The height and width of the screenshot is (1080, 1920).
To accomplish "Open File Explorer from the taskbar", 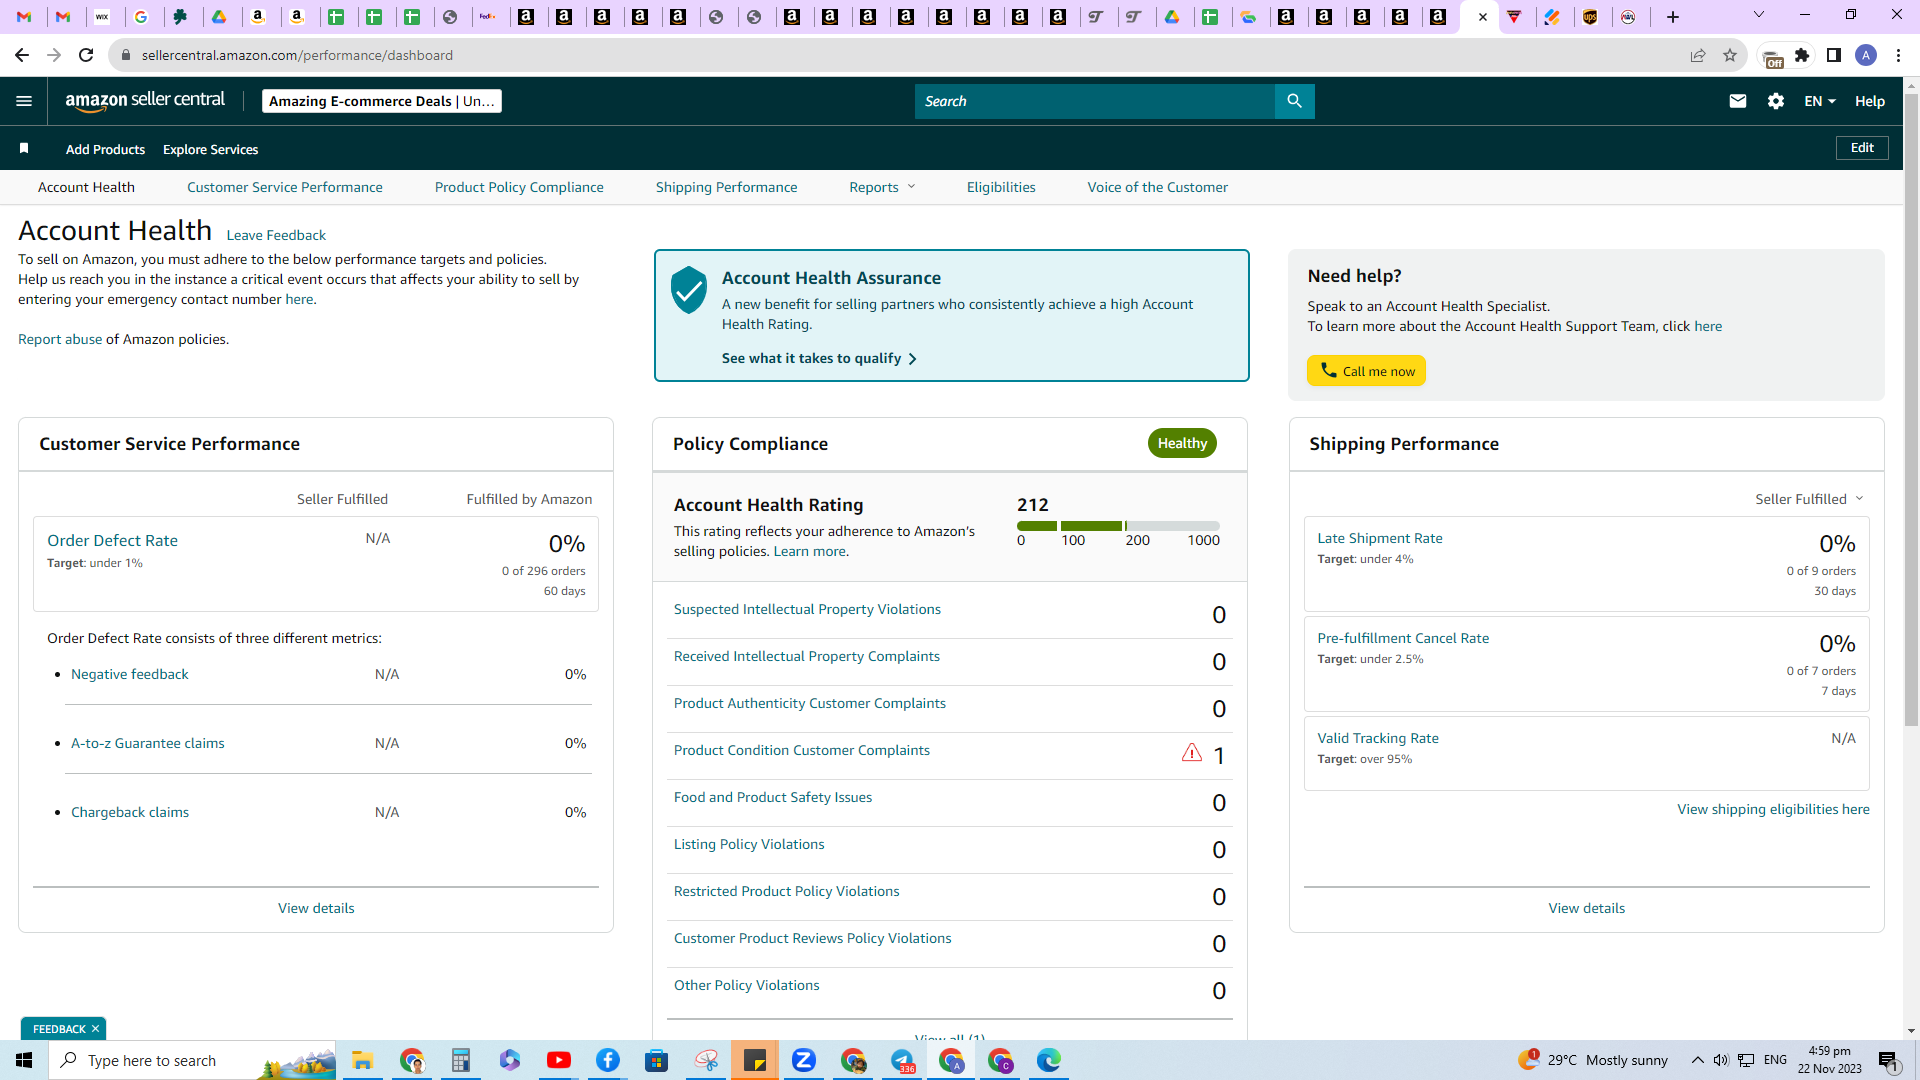I will 363,1060.
